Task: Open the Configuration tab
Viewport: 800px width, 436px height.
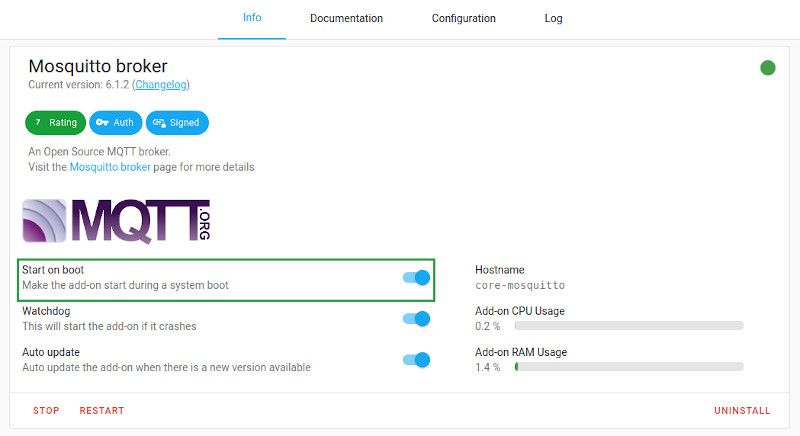Action: pyautogui.click(x=464, y=18)
